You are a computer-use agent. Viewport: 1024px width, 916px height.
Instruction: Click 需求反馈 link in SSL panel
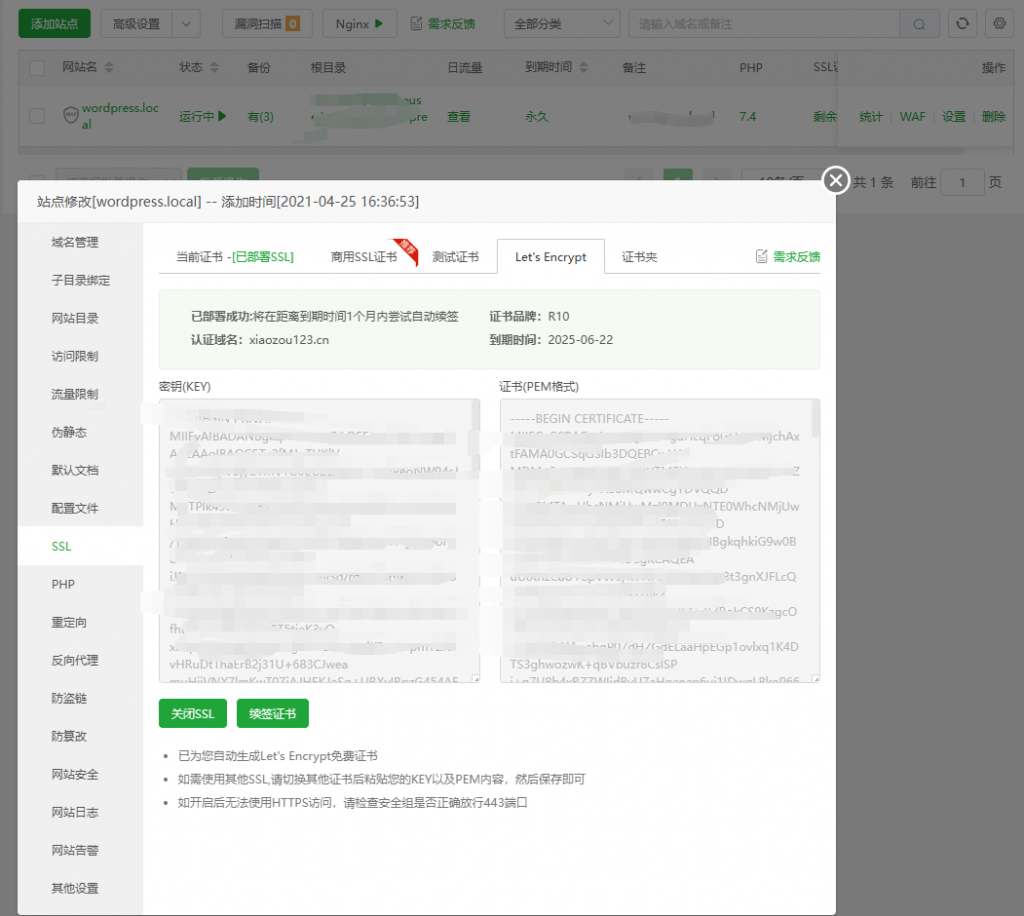(788, 257)
